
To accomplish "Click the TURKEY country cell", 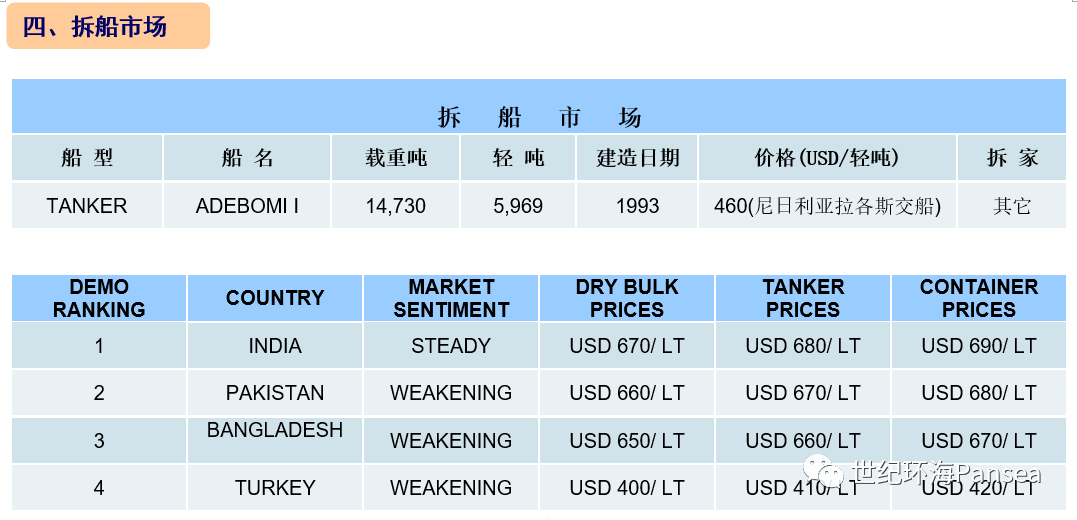I will click(275, 488).
